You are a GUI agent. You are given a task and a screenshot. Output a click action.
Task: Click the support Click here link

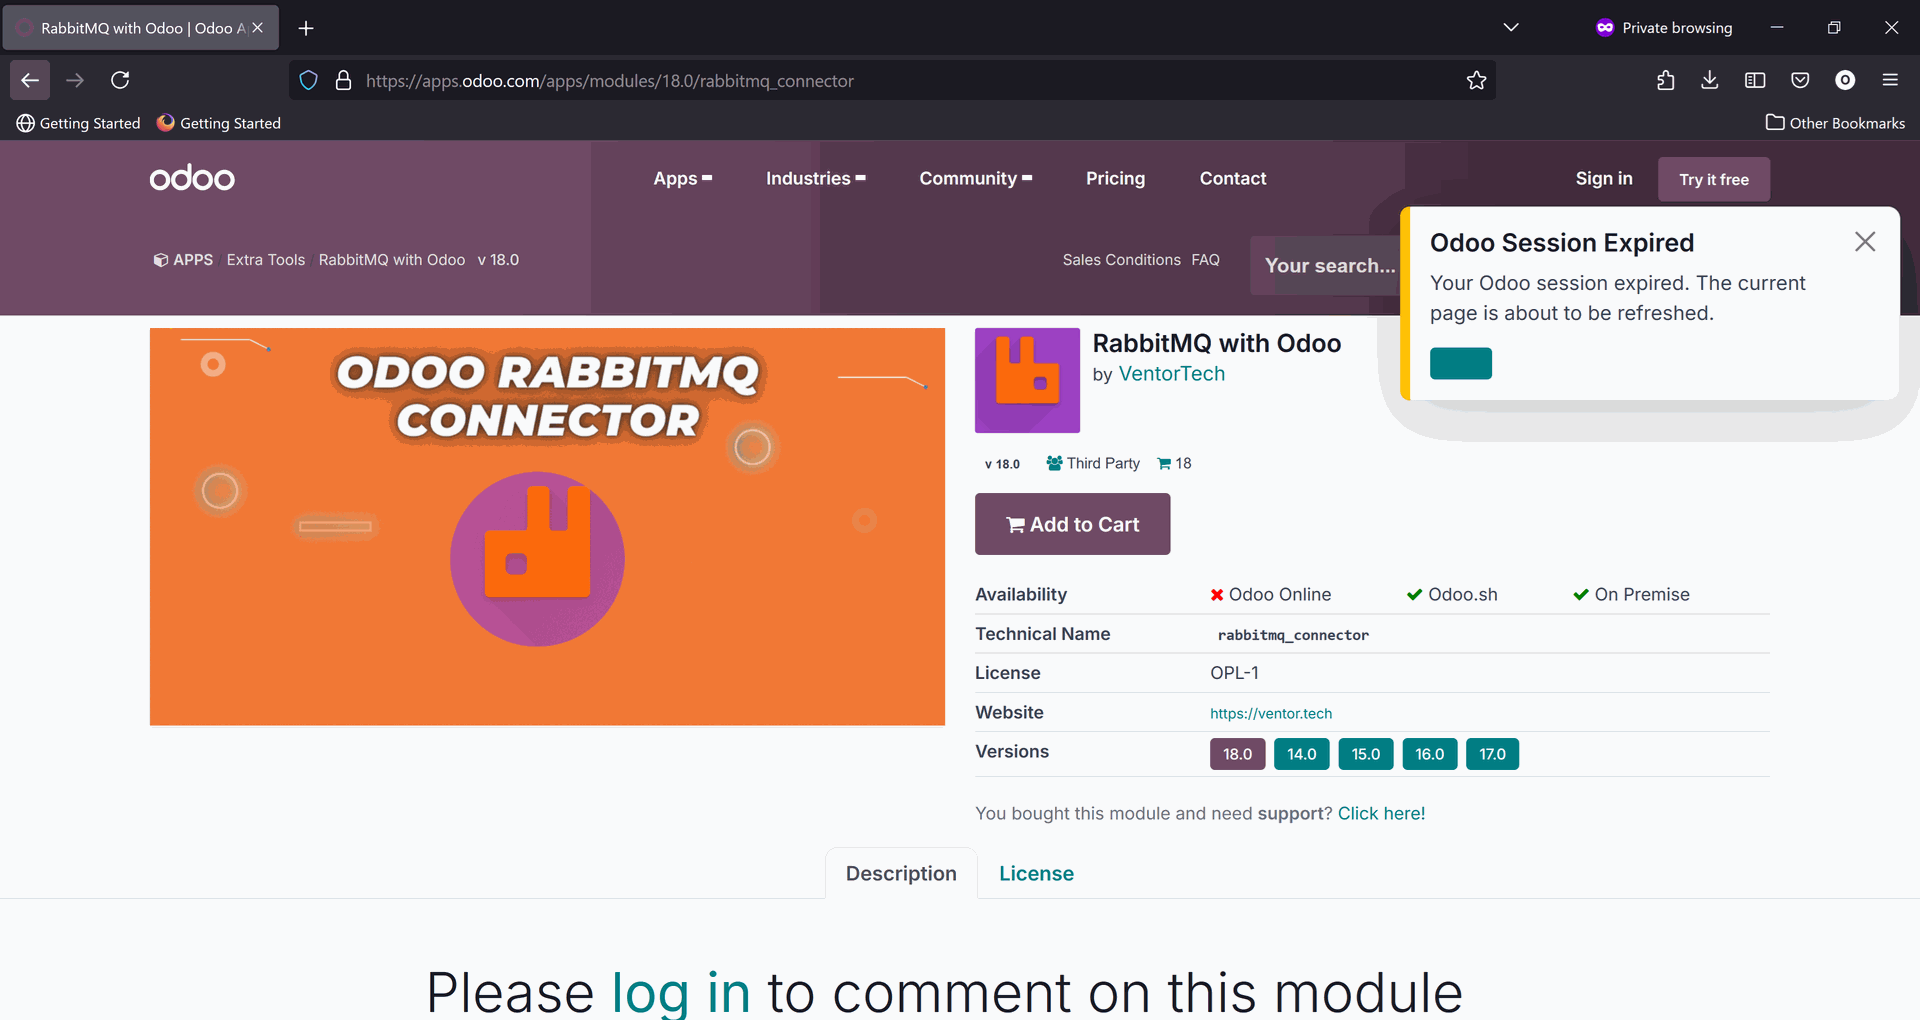coord(1381,813)
